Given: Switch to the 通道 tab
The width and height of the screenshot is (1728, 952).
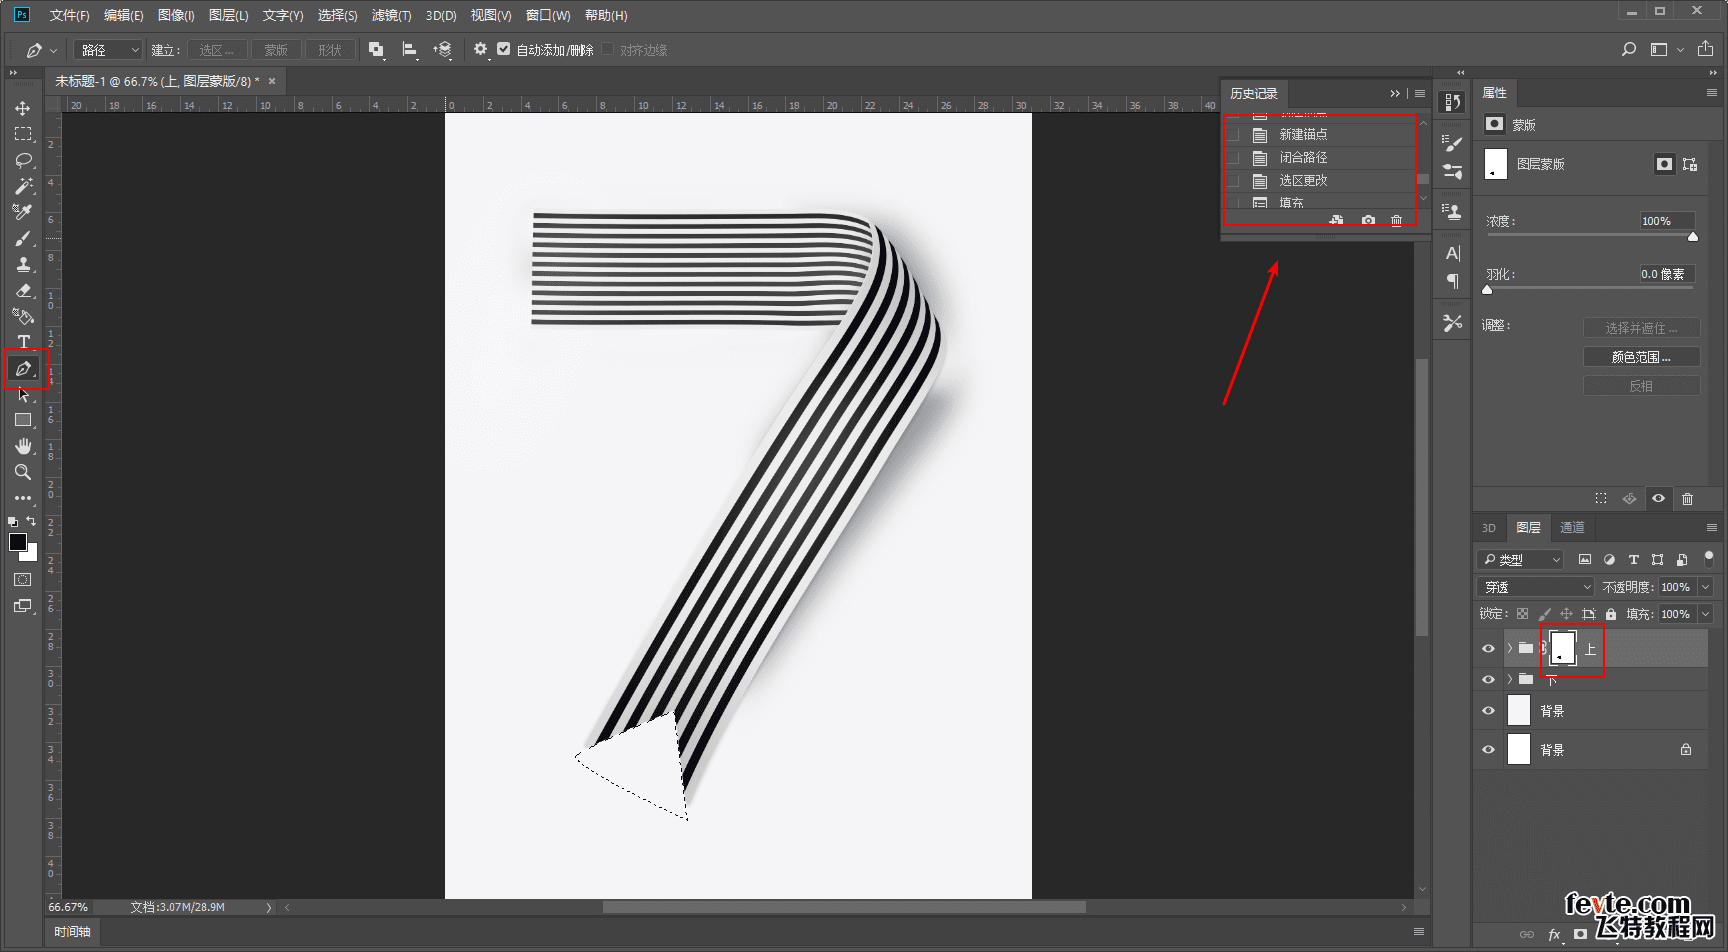Looking at the screenshot, I should [1572, 528].
